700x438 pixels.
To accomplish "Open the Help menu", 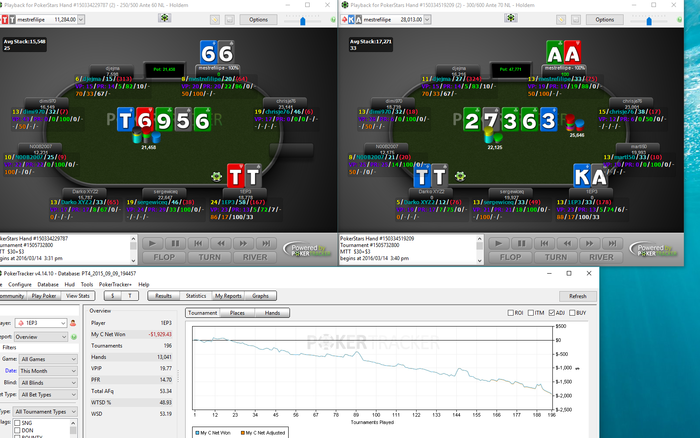I will (x=144, y=284).
